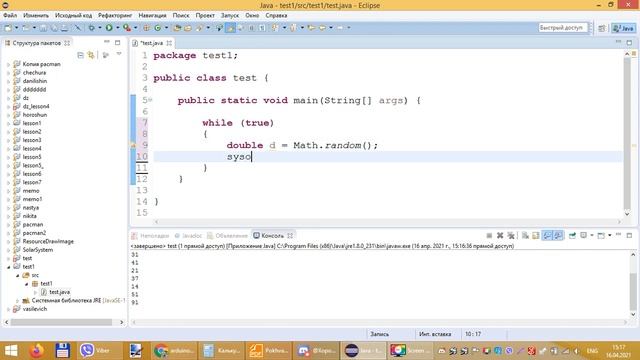This screenshot has width=640, height=360.
Task: Toggle Show Console When Standard Out Changes
Action: coord(547,236)
